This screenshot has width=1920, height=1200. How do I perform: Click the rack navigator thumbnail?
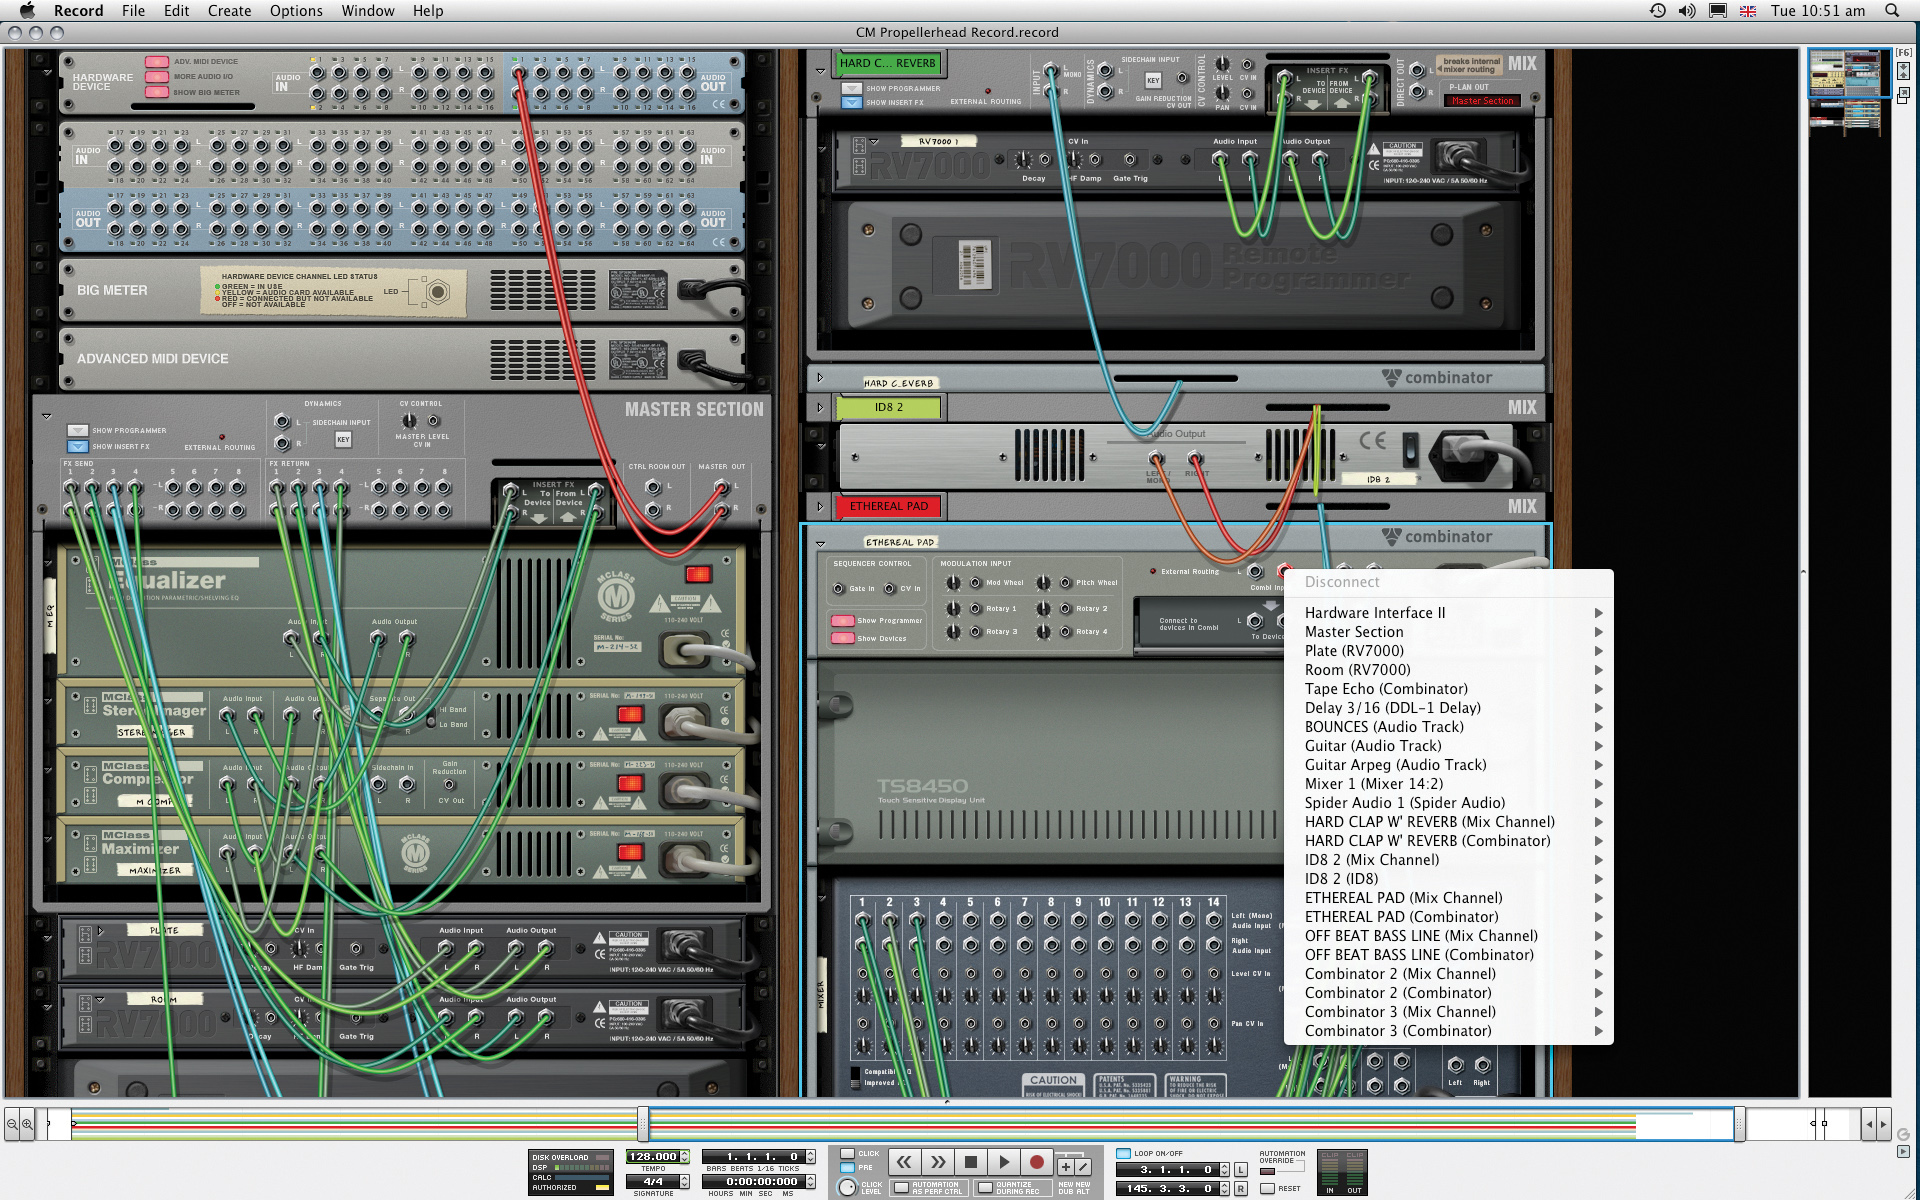1847,91
